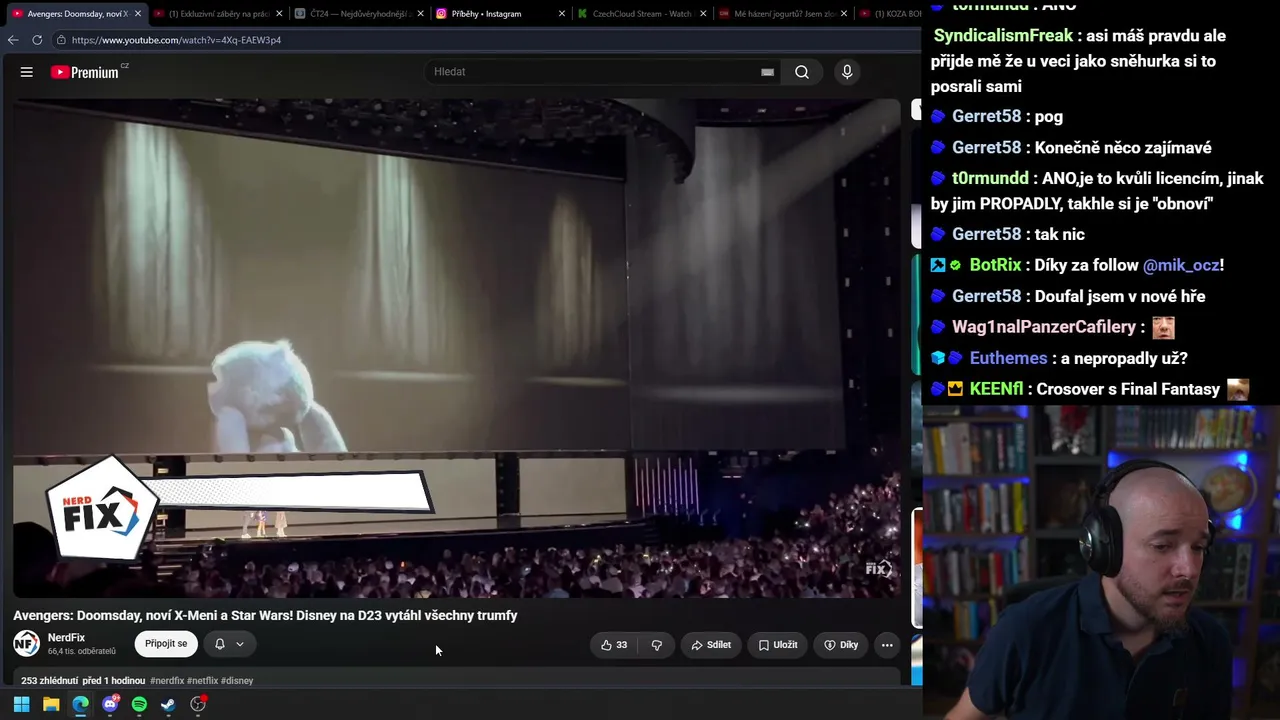Click the #disney hashtag
This screenshot has width=1280, height=720.
(237, 681)
